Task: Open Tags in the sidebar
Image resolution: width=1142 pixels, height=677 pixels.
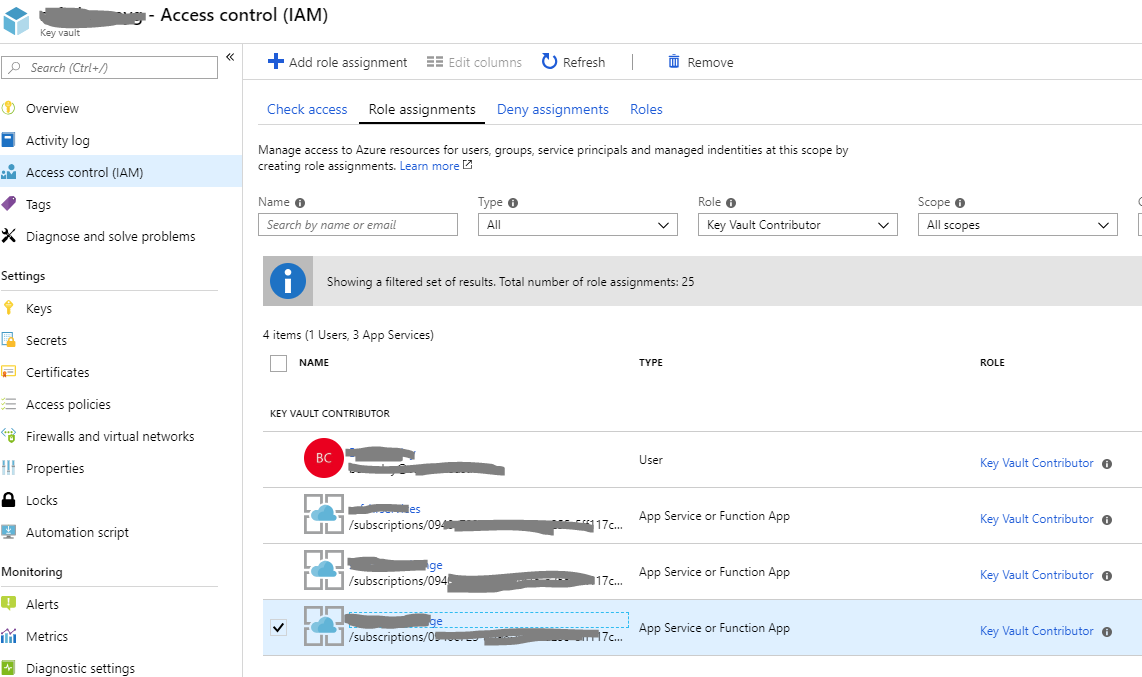Action: (x=38, y=205)
